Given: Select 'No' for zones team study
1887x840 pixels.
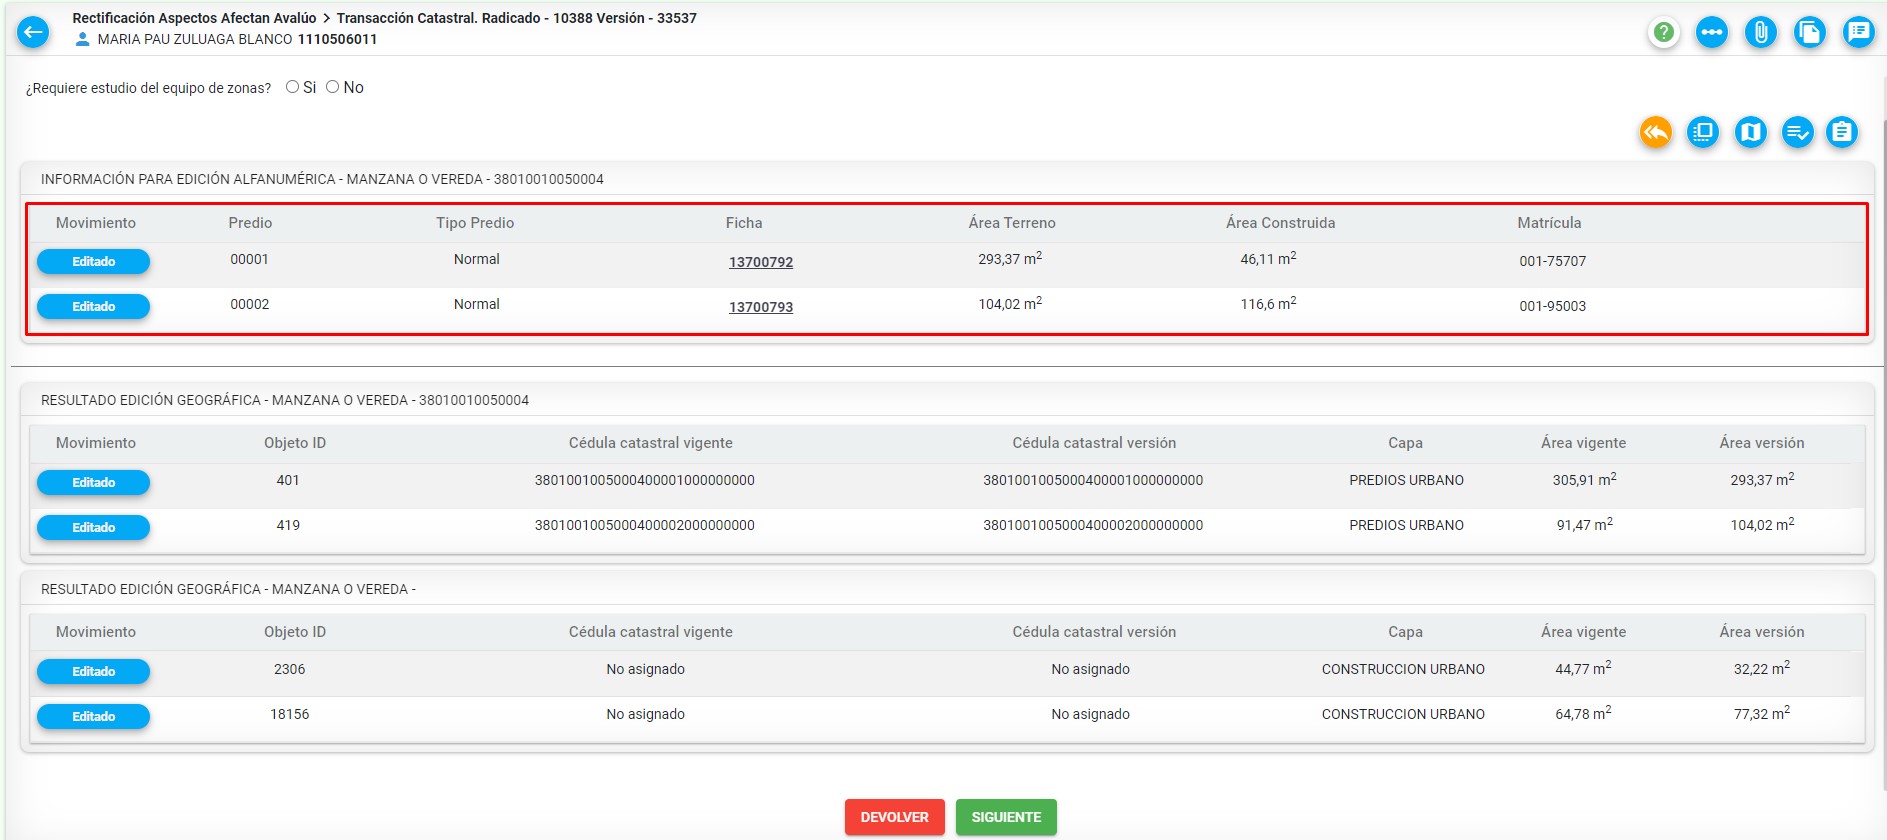Looking at the screenshot, I should pyautogui.click(x=332, y=87).
